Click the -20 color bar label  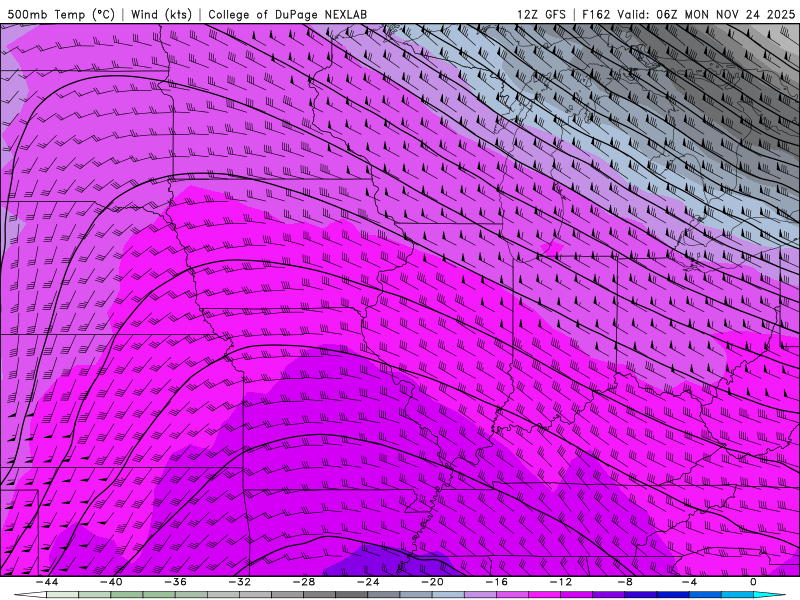[x=432, y=582]
